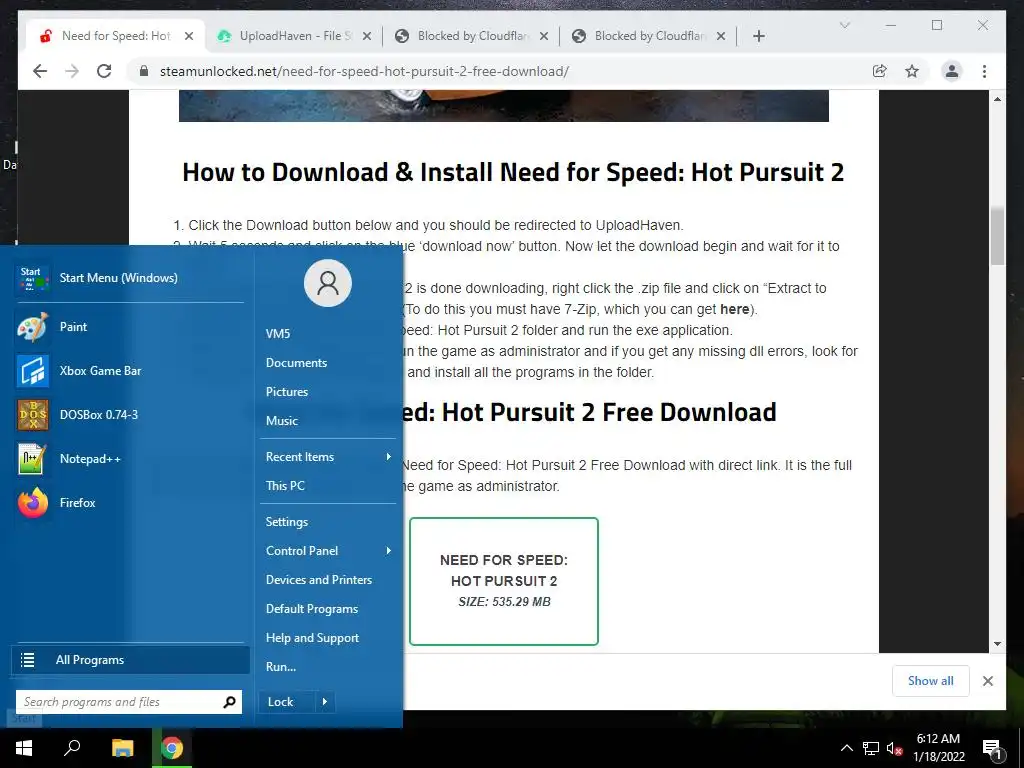Open the notification center icon
The width and height of the screenshot is (1024, 768).
click(992, 748)
